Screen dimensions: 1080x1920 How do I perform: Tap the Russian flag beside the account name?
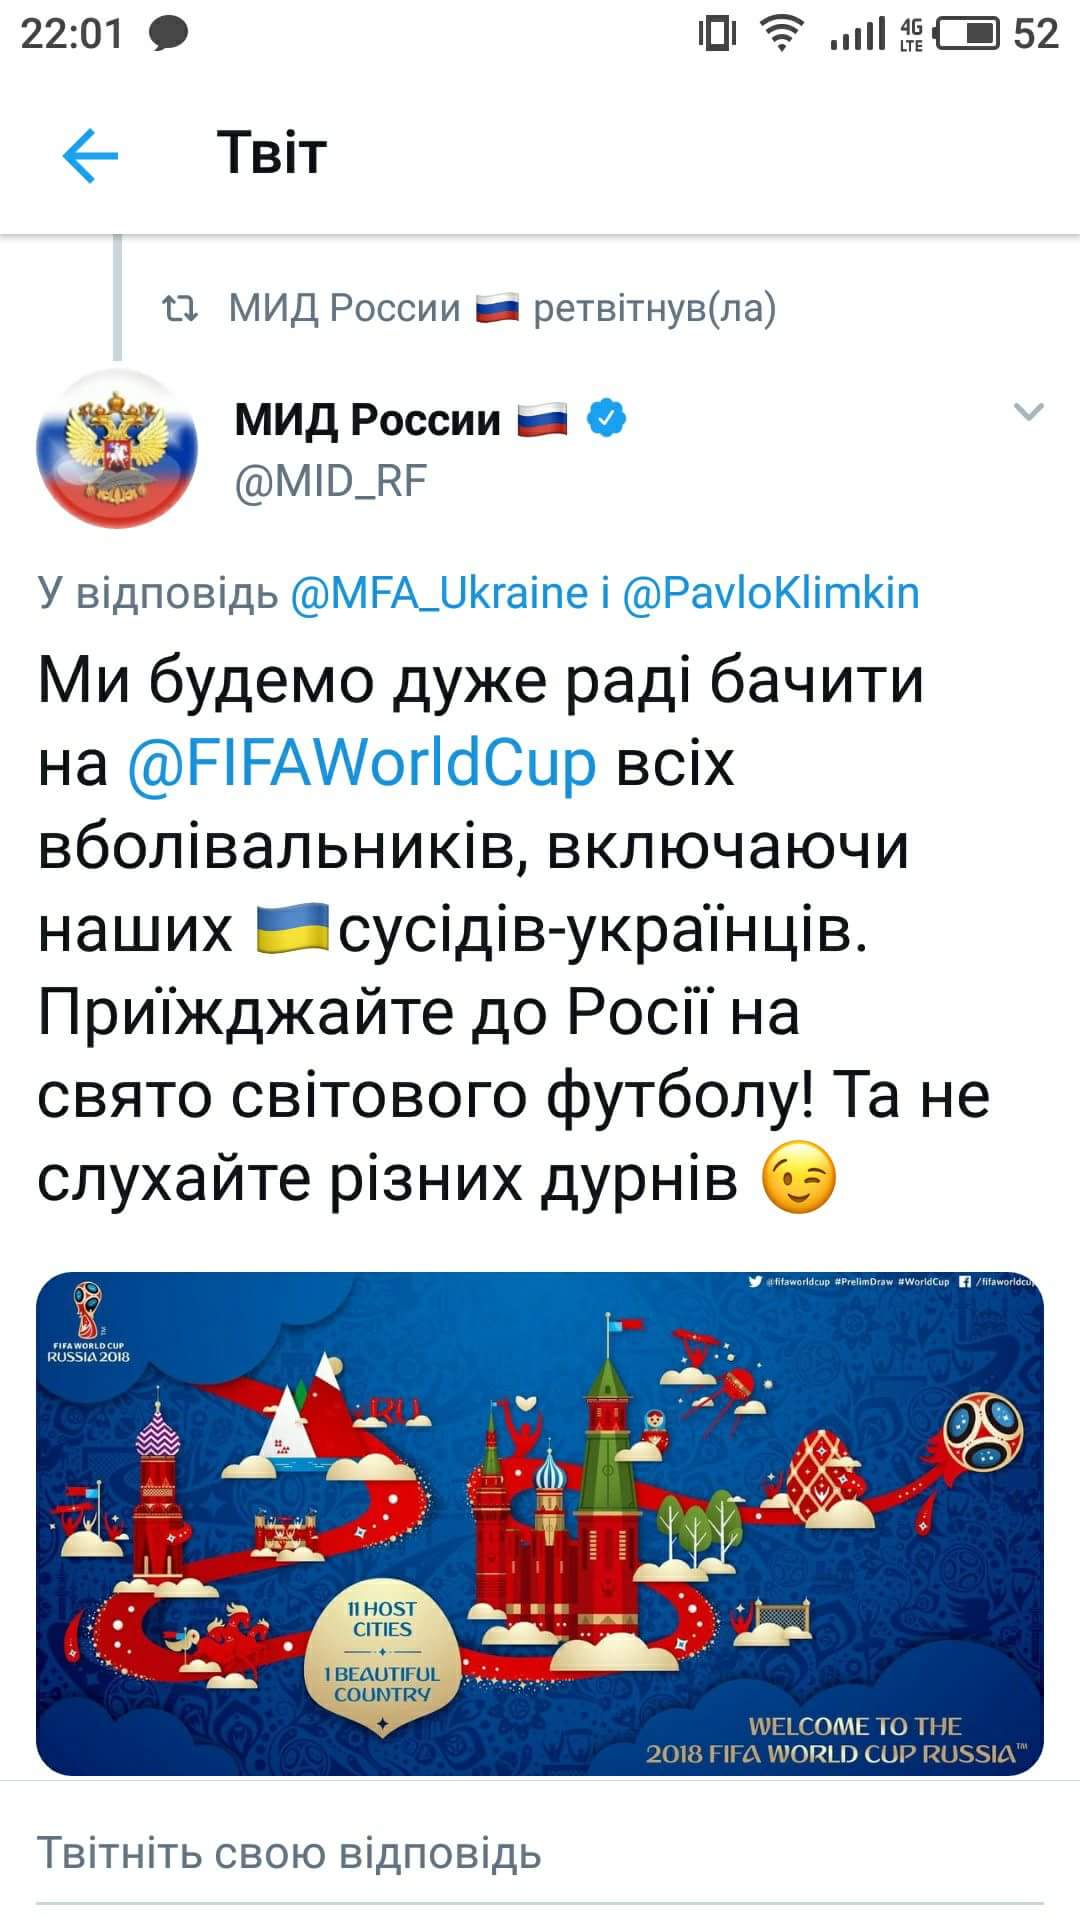pyautogui.click(x=542, y=419)
